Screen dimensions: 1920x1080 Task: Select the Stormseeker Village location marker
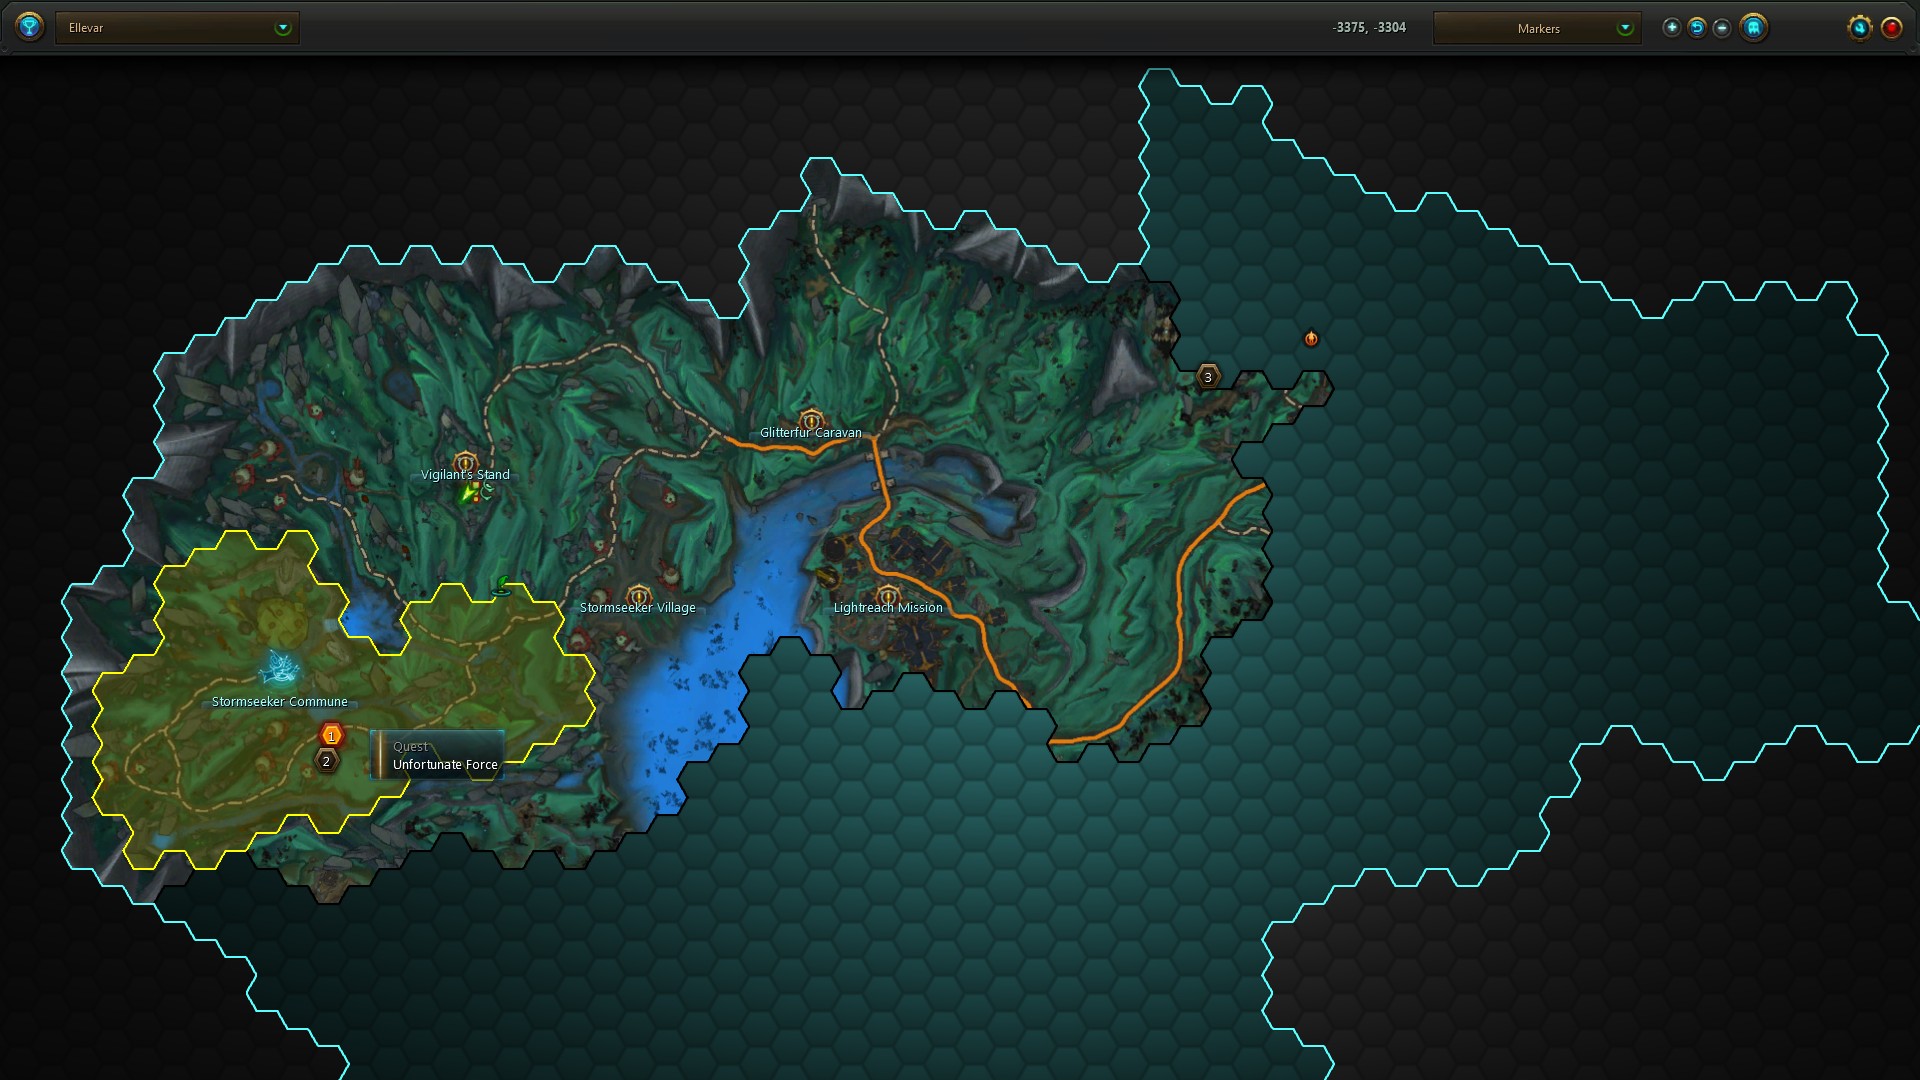(x=638, y=596)
